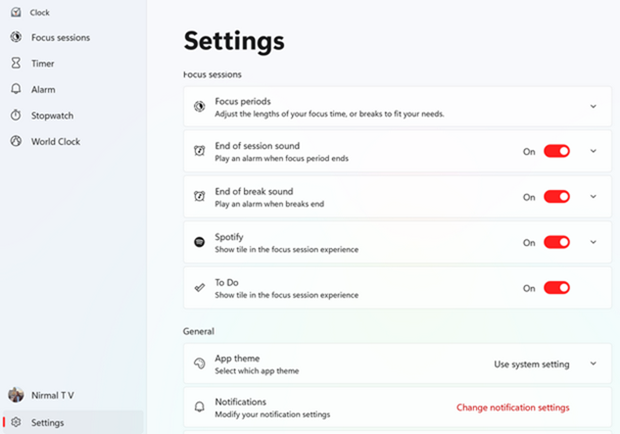Image resolution: width=620 pixels, height=434 pixels.
Task: Click the To Do checkmark icon
Action: 199,288
